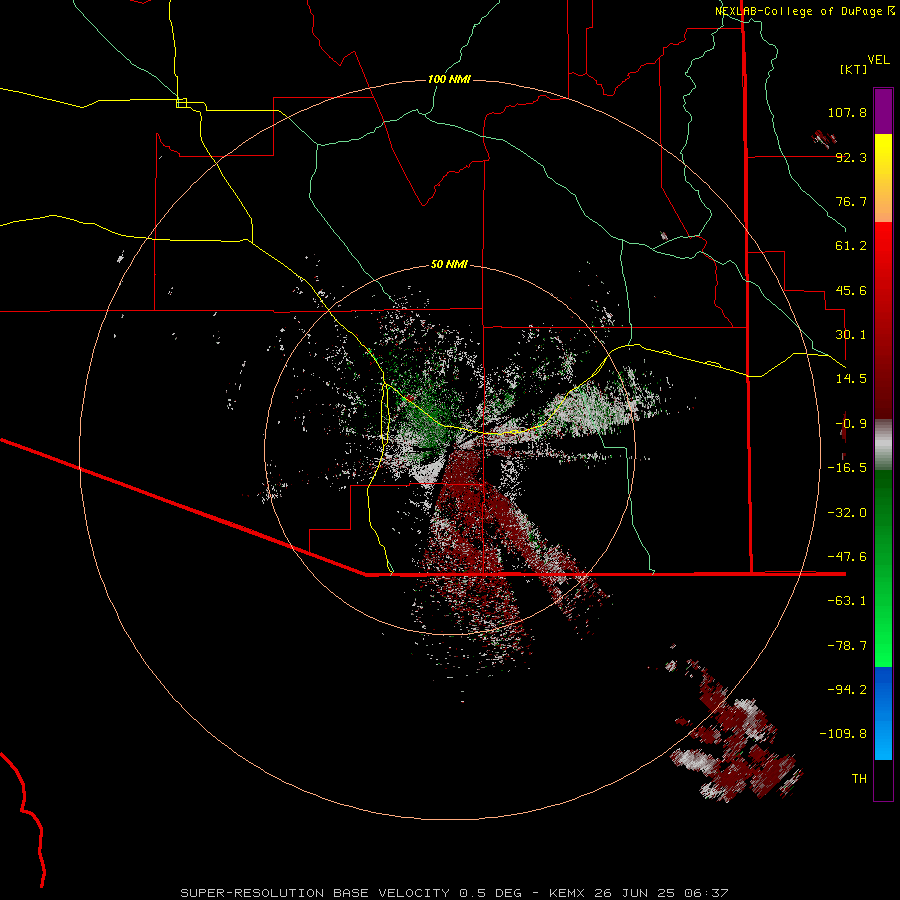The height and width of the screenshot is (900, 900).
Task: Click the -16.5 velocity scale value
Action: click(x=847, y=468)
